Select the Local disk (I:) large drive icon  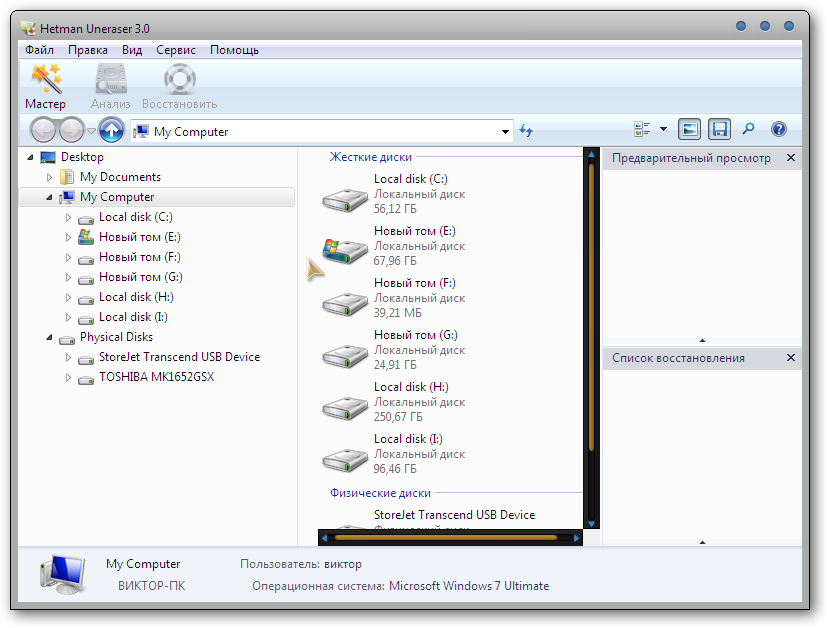(345, 460)
